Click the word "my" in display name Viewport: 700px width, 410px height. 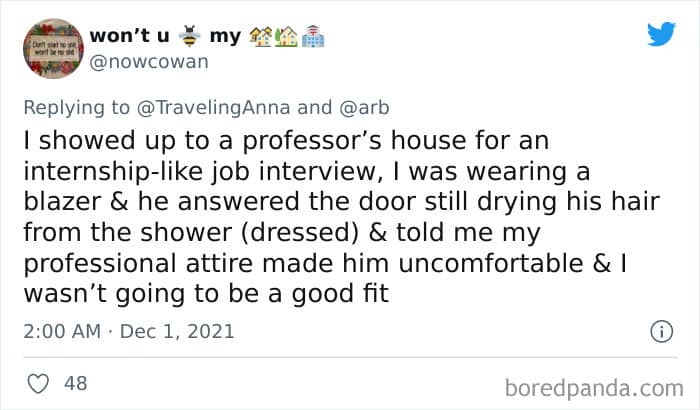click(x=225, y=37)
